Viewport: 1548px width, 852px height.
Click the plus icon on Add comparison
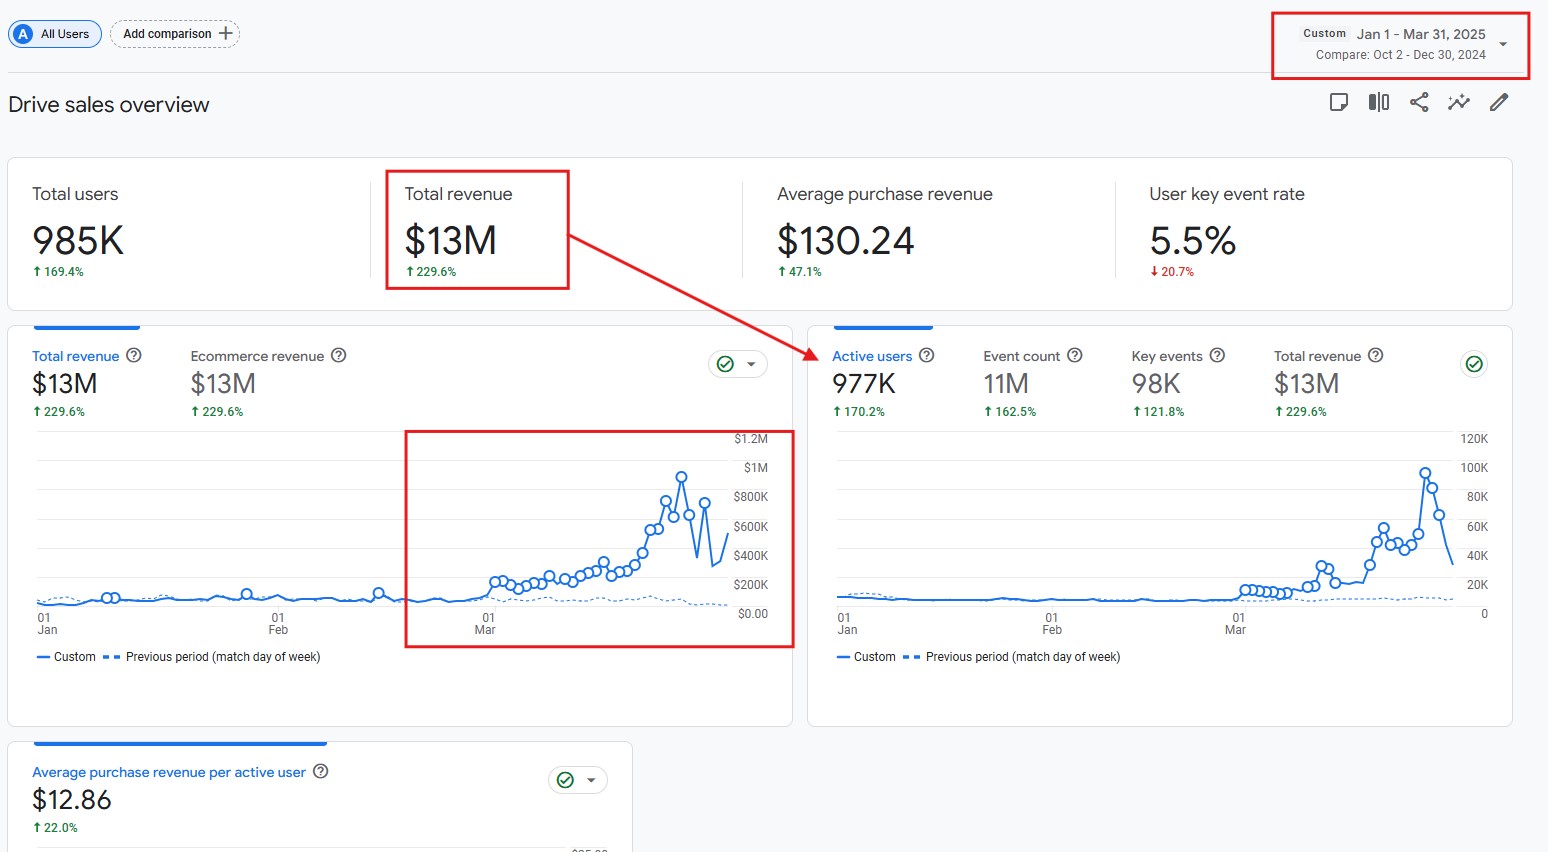pyautogui.click(x=226, y=33)
